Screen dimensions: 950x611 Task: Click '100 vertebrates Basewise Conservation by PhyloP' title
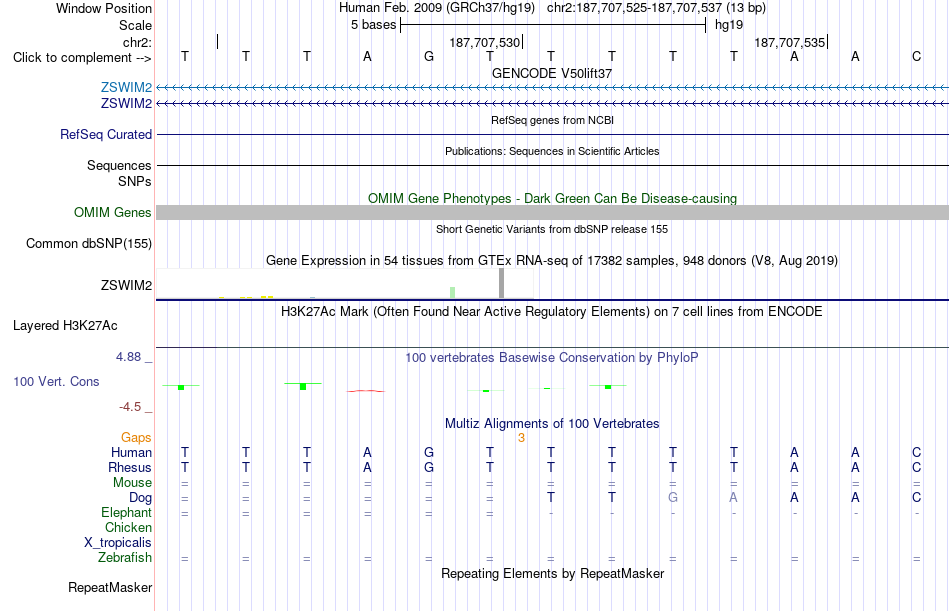552,358
